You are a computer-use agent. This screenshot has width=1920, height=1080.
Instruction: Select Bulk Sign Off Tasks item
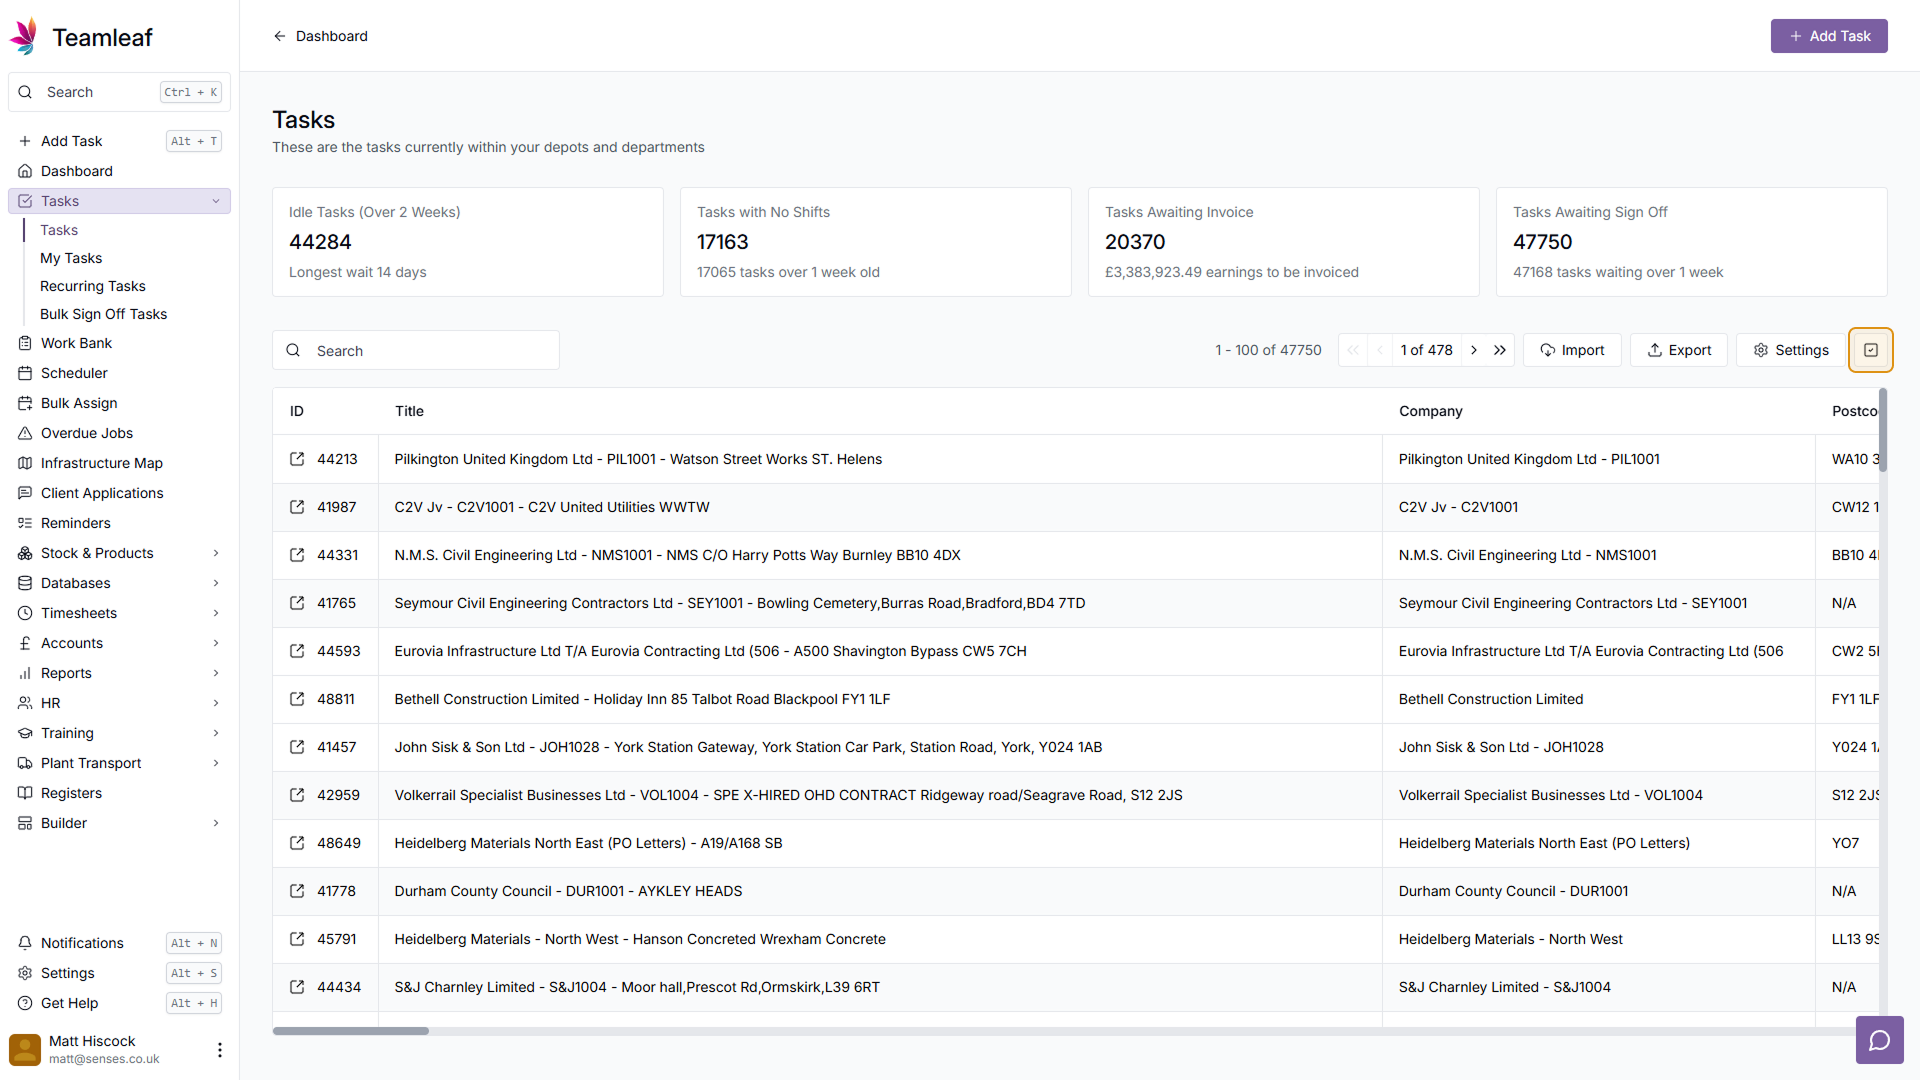point(104,314)
